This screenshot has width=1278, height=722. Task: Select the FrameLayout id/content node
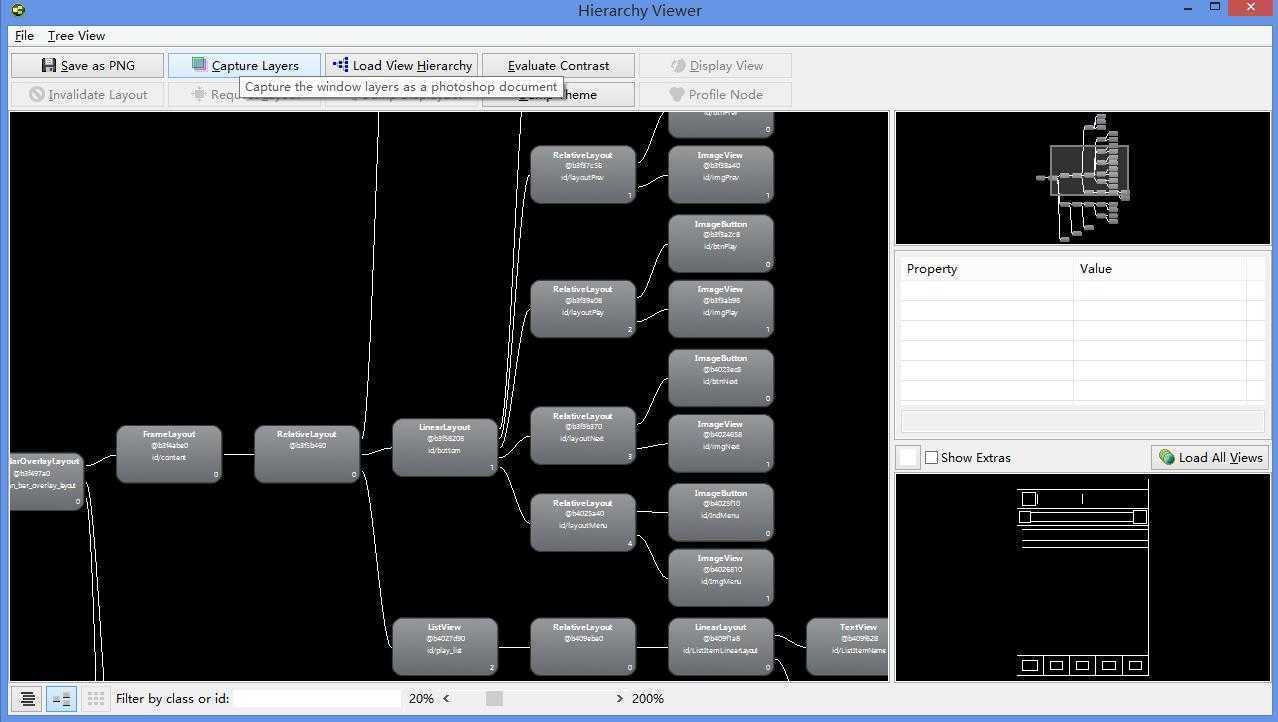(x=169, y=454)
